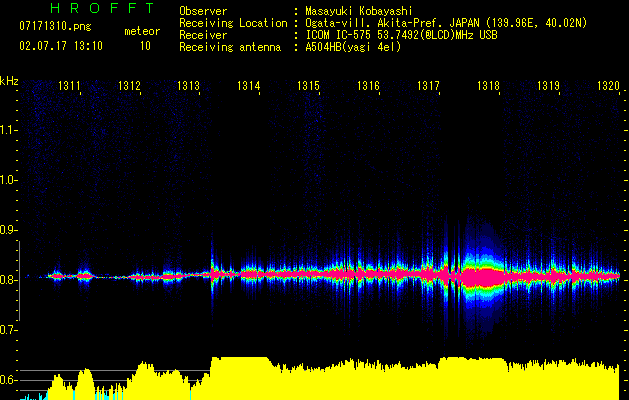Click time marker 1315
629x400 pixels.
pos(308,86)
